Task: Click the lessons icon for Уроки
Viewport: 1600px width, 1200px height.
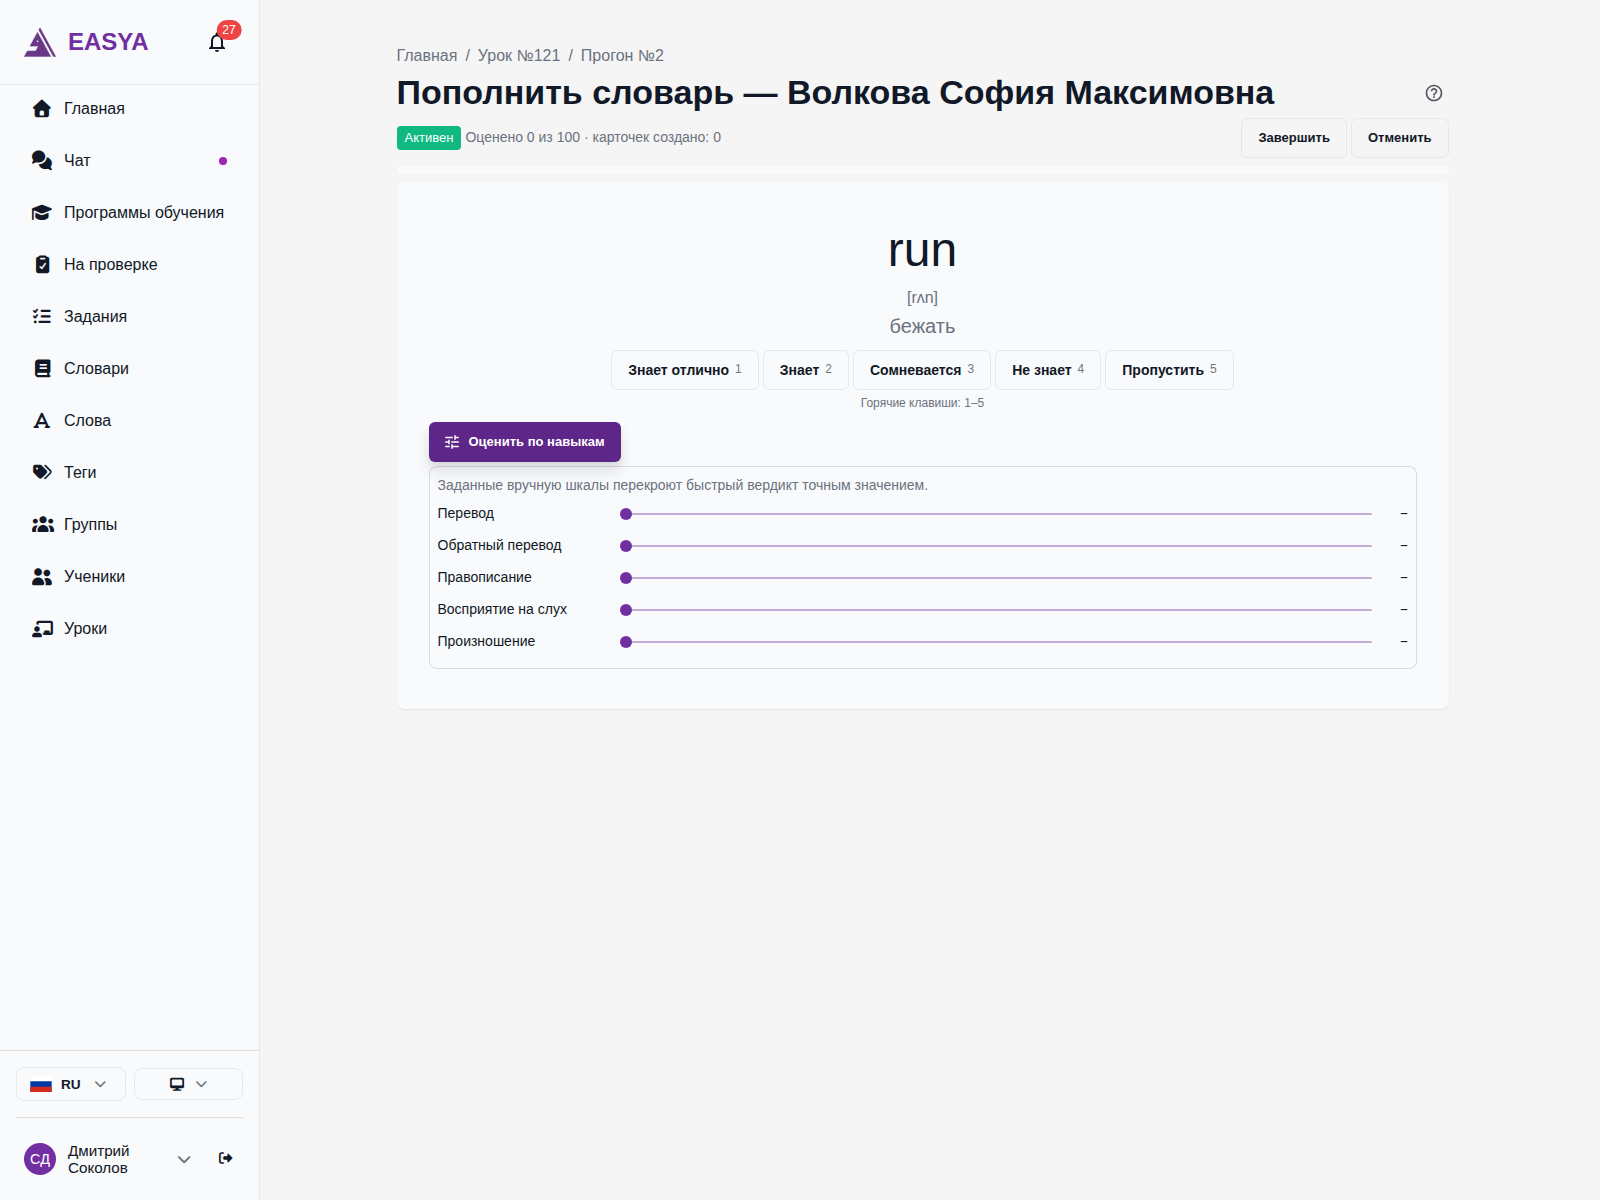Action: click(x=42, y=628)
